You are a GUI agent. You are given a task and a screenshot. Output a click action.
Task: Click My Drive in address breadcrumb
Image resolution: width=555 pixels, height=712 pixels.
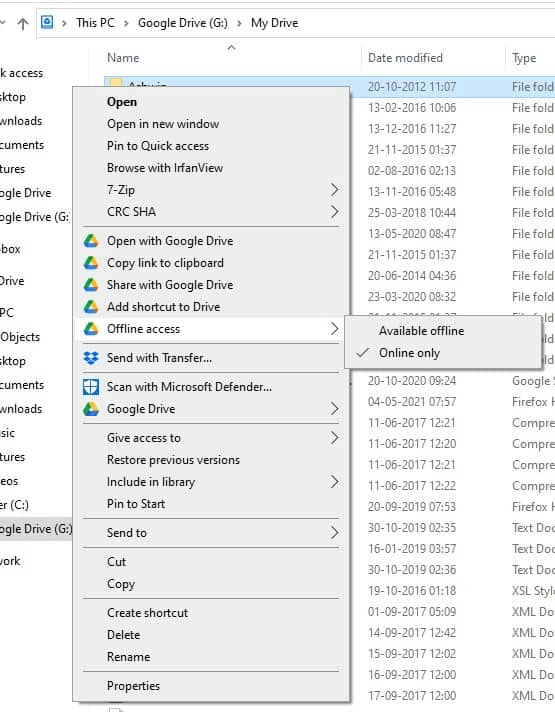click(x=274, y=23)
